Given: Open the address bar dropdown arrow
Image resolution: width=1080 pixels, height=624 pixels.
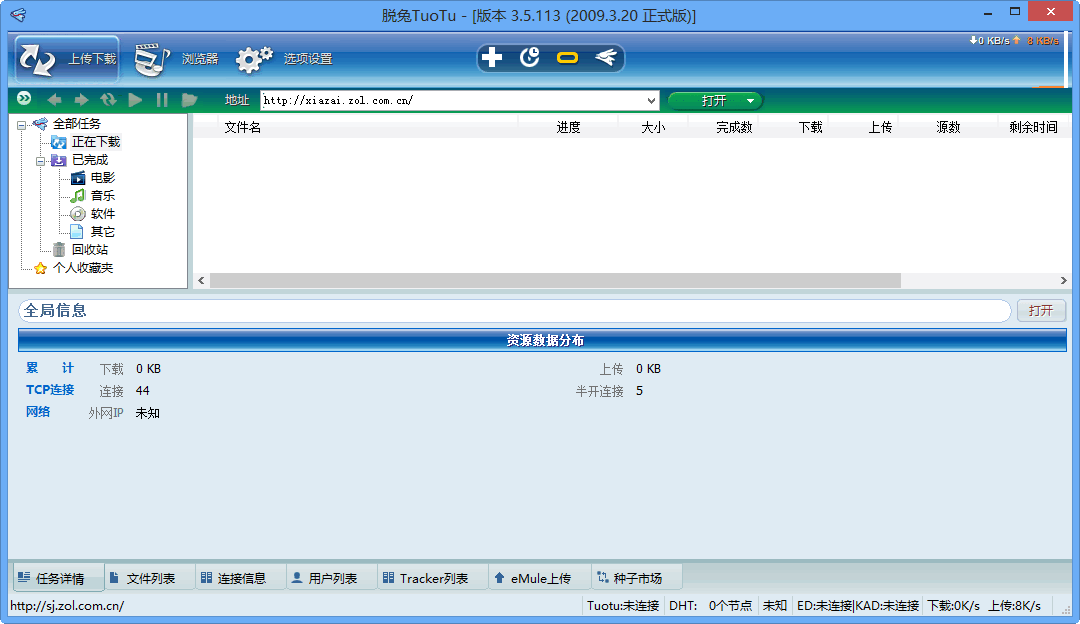Looking at the screenshot, I should click(x=652, y=101).
